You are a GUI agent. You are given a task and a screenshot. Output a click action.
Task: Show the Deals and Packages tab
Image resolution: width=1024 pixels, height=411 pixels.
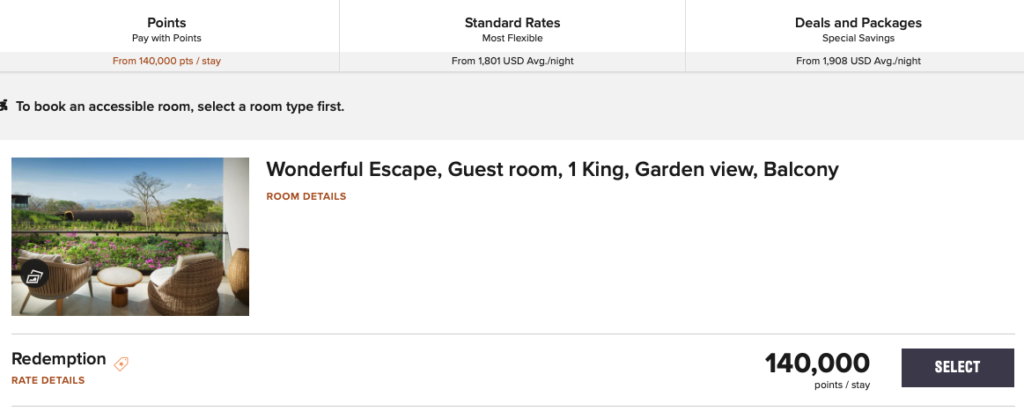(x=858, y=23)
